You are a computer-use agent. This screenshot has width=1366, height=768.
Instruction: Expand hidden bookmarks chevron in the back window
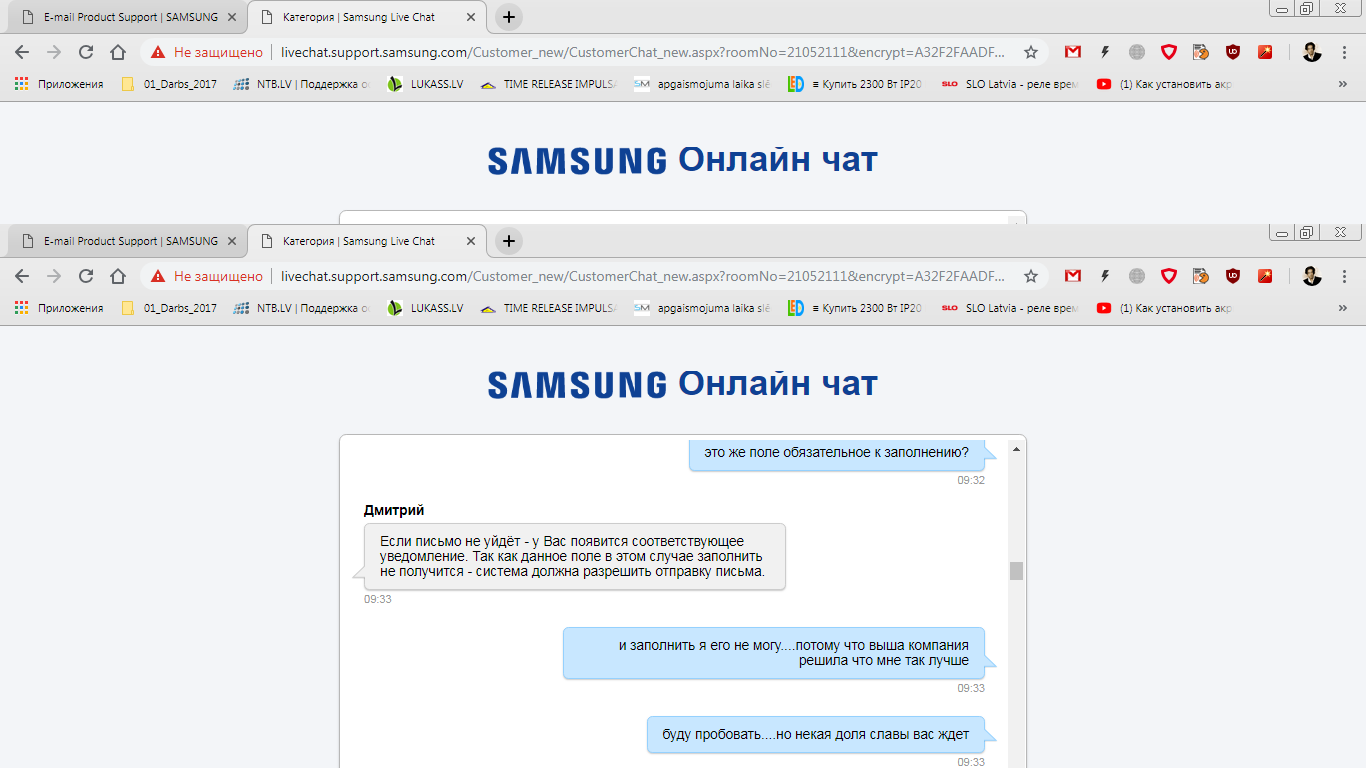(1342, 84)
